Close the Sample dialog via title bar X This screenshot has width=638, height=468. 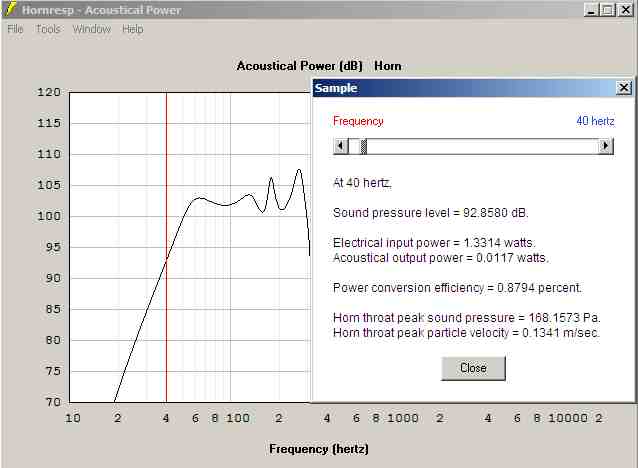point(623,88)
